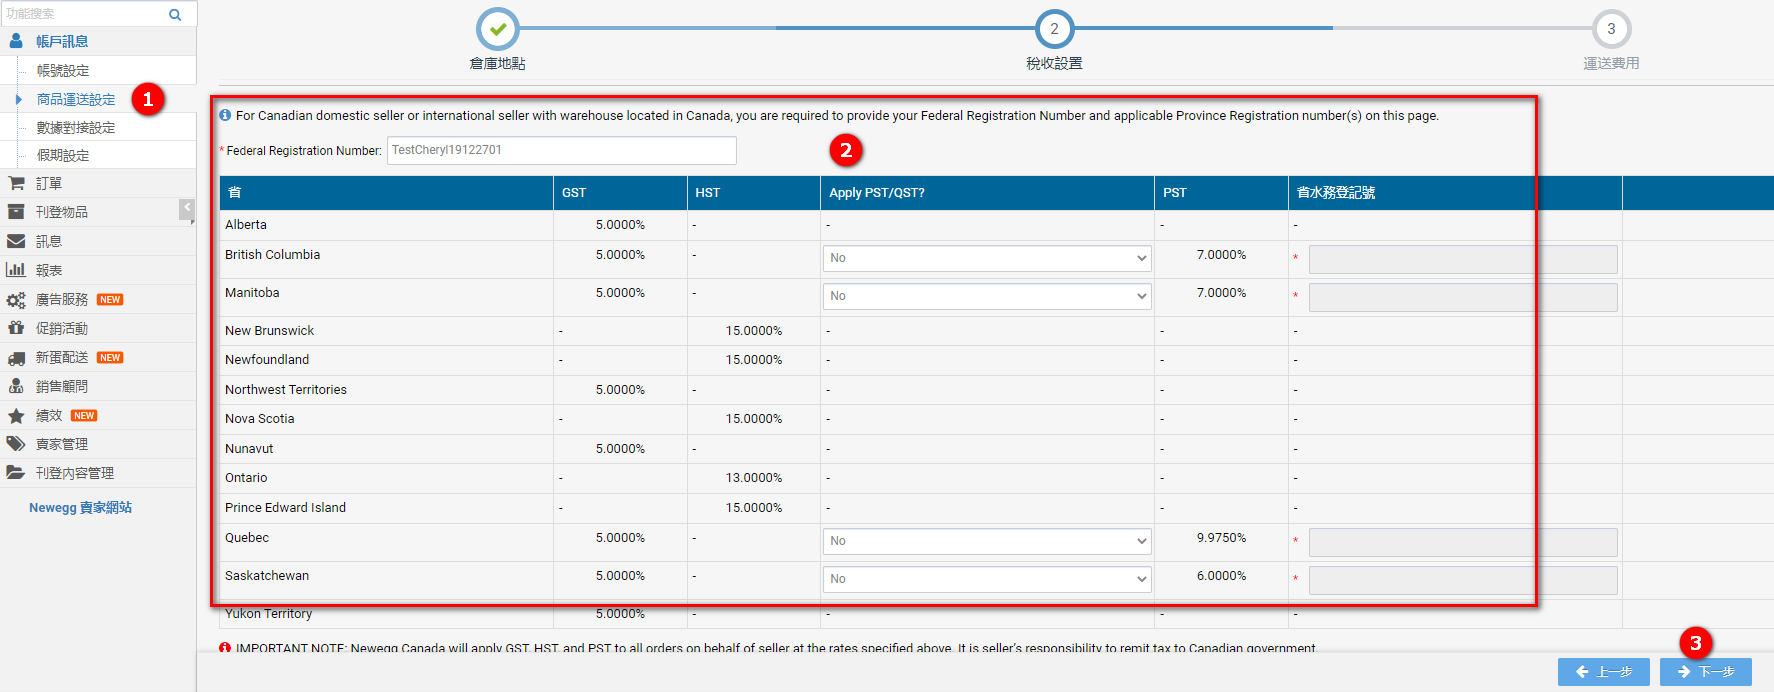Click the Apply PST/QST? column header
Screen dimensions: 1774x692
[987, 193]
